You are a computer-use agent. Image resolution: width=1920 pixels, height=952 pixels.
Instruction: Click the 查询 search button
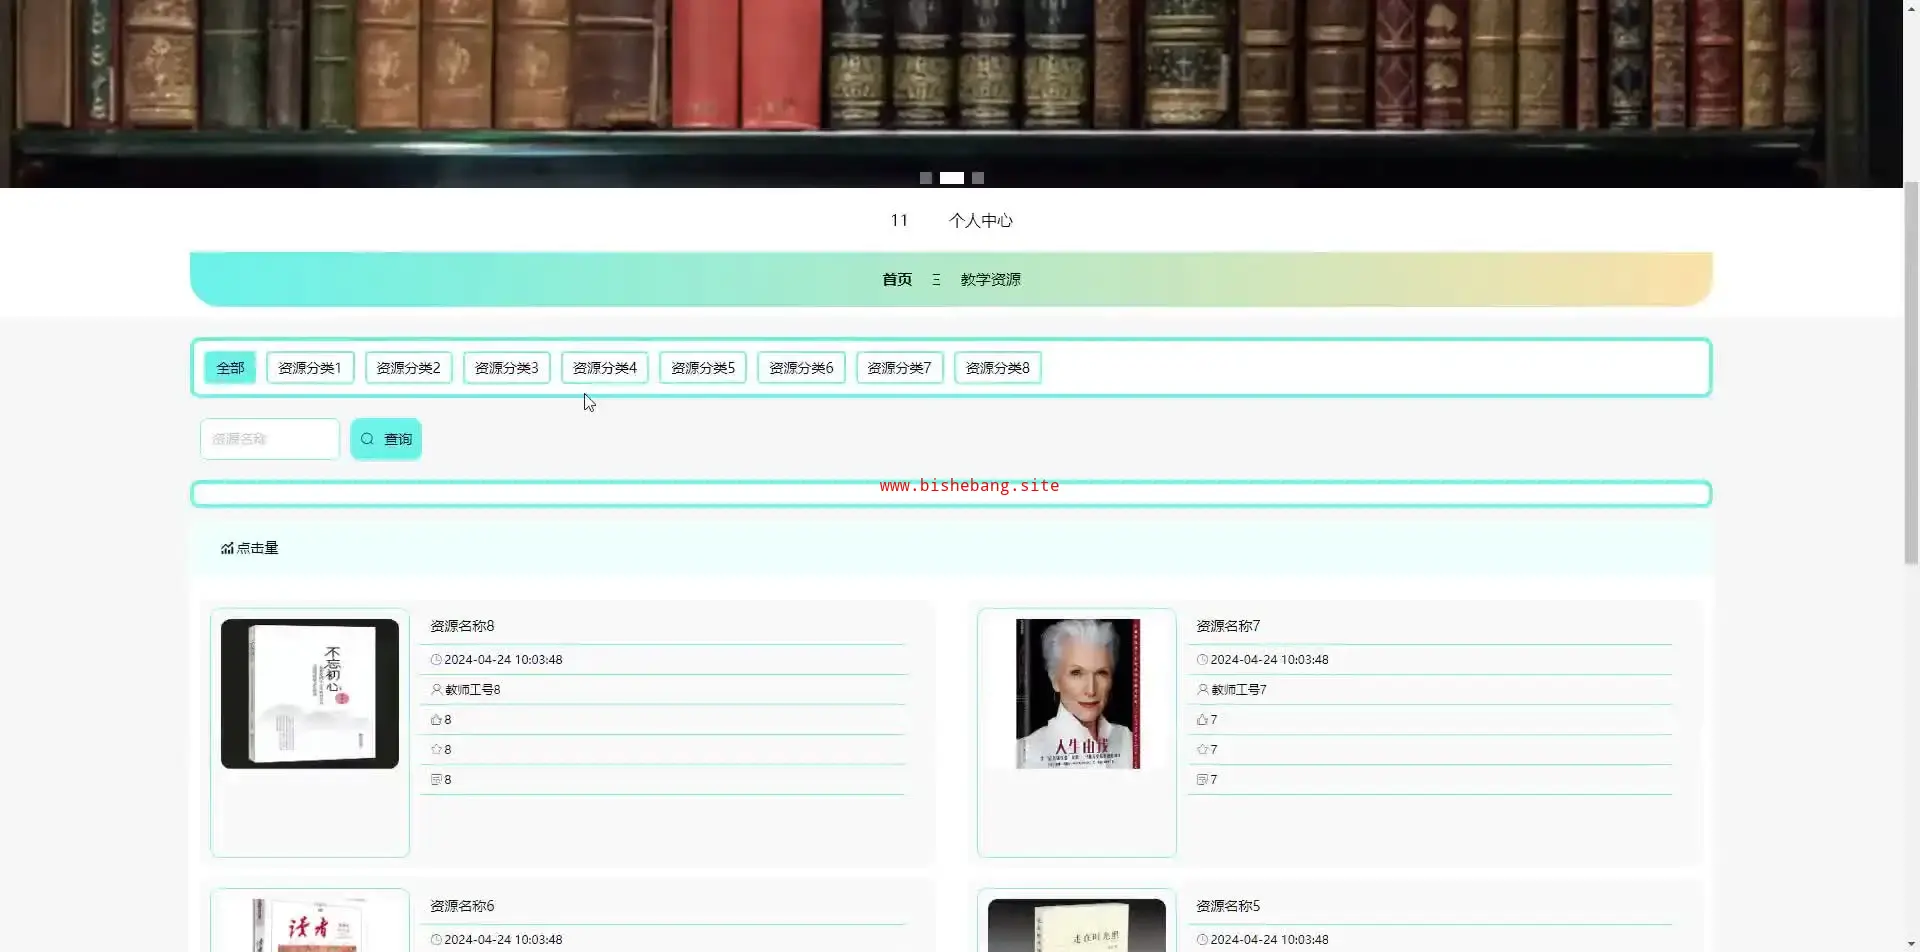[386, 439]
